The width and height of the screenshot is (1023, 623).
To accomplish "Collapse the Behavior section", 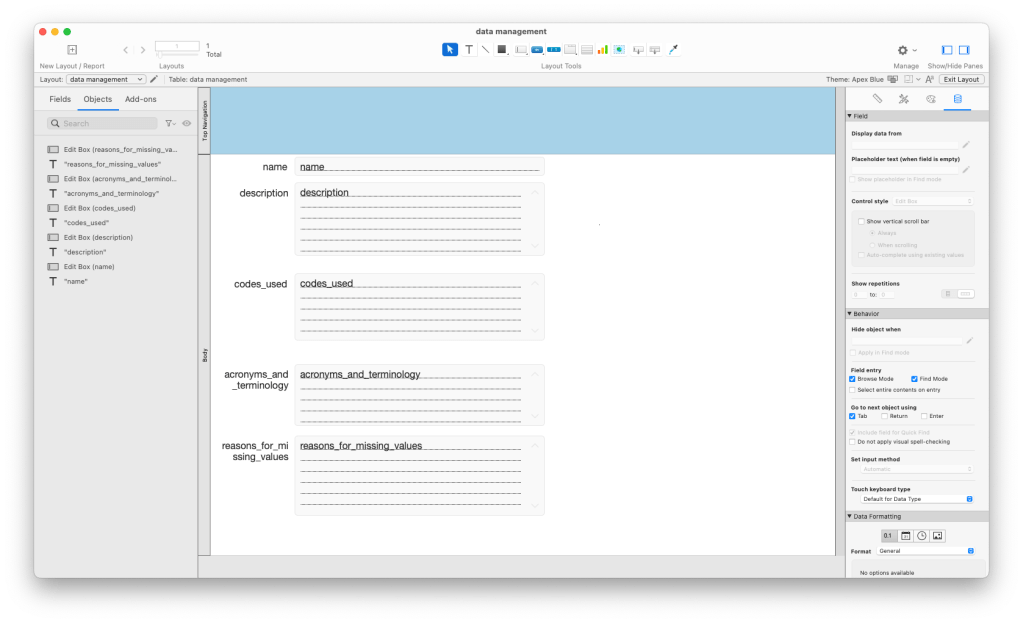I will [x=850, y=314].
